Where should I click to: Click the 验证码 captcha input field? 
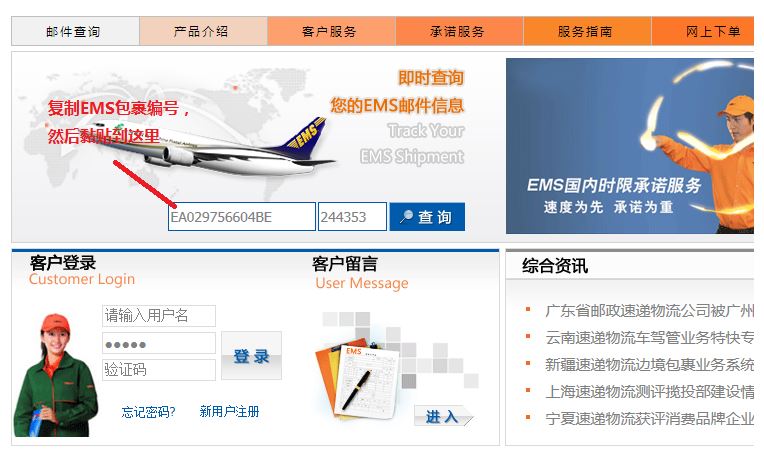[159, 370]
